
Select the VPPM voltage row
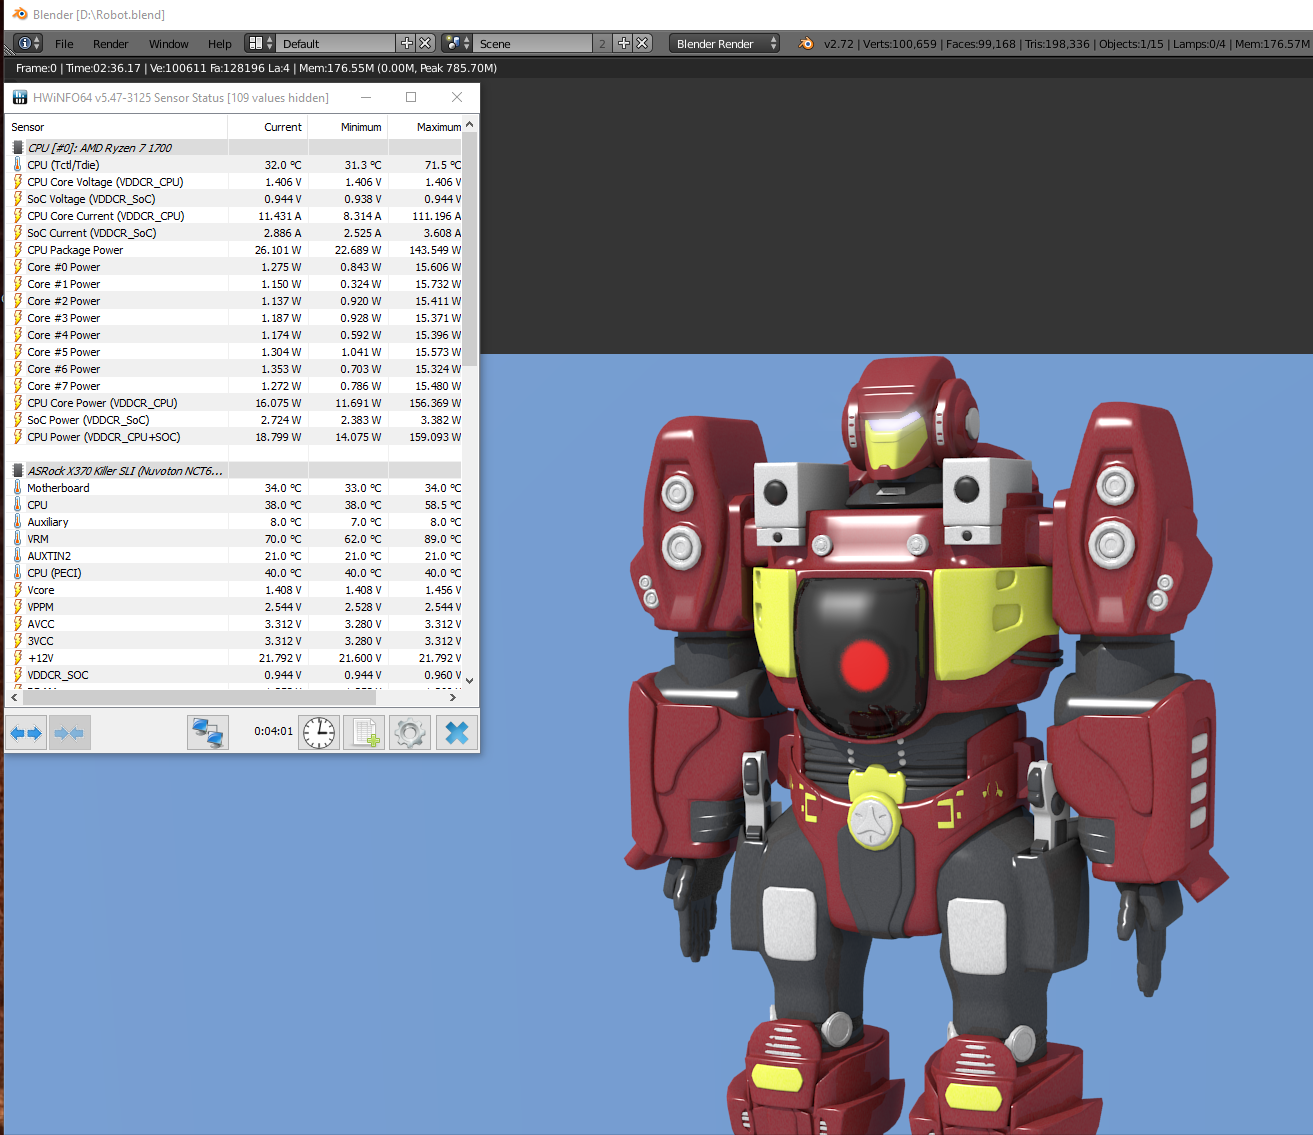tap(235, 607)
